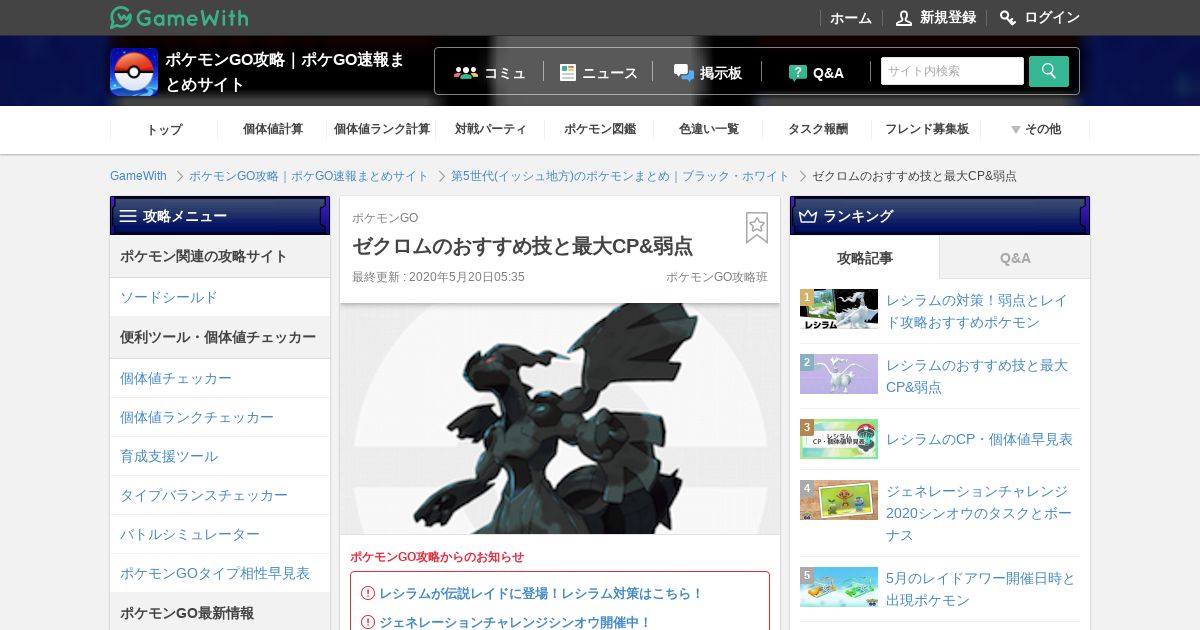Bookmark the article with the star icon
This screenshot has width=1200, height=630.
[x=757, y=228]
